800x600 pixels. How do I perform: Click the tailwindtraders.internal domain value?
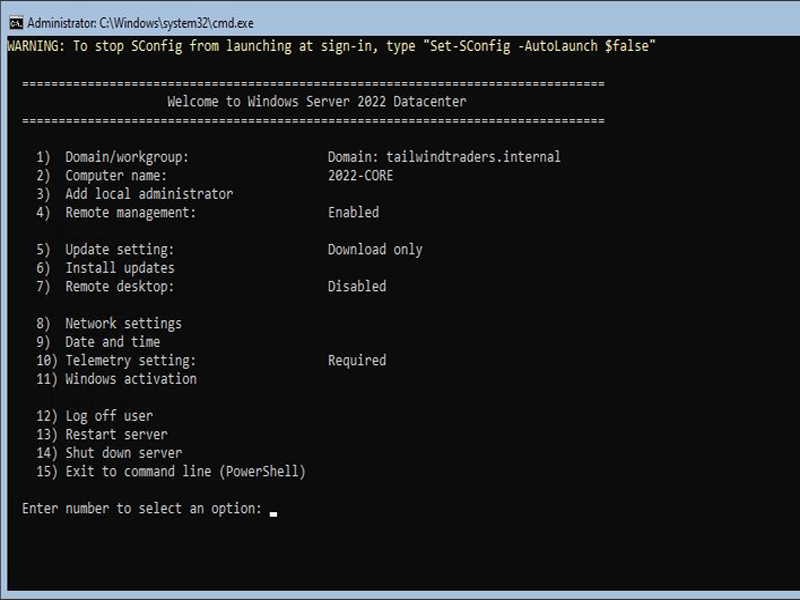point(473,157)
